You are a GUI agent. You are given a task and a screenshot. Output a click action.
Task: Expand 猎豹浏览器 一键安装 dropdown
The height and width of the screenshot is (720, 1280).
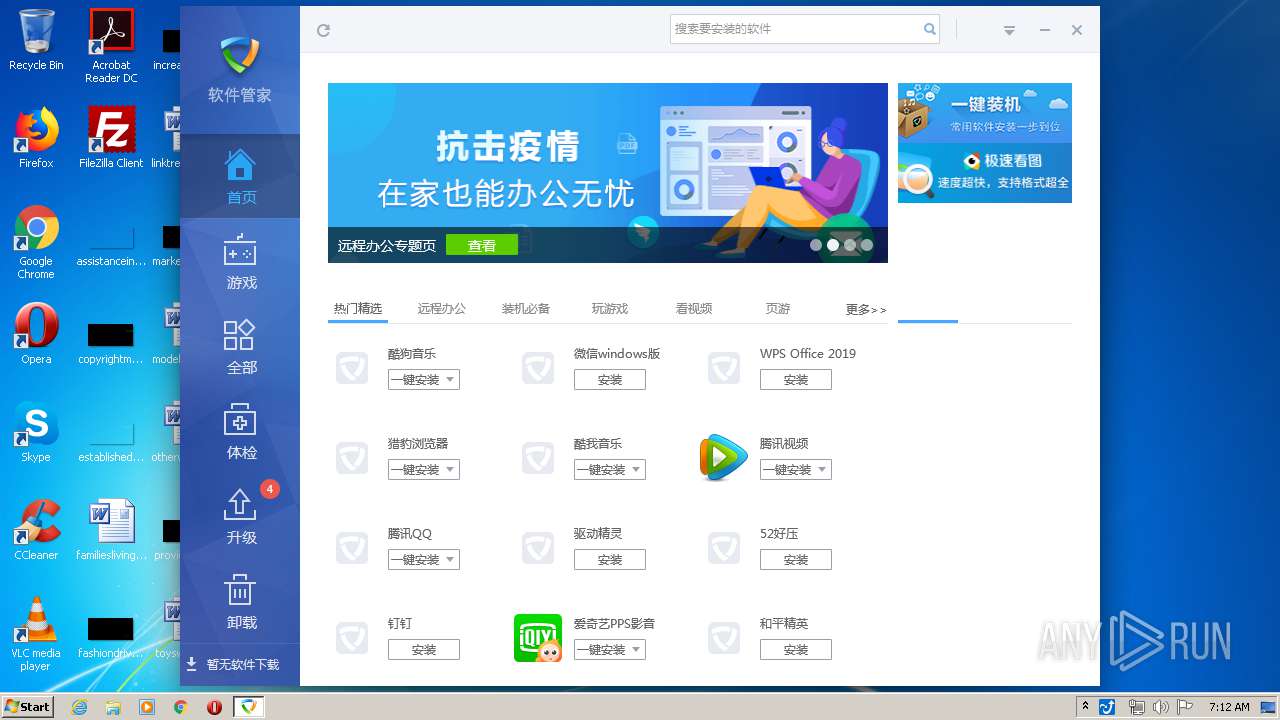click(x=451, y=470)
